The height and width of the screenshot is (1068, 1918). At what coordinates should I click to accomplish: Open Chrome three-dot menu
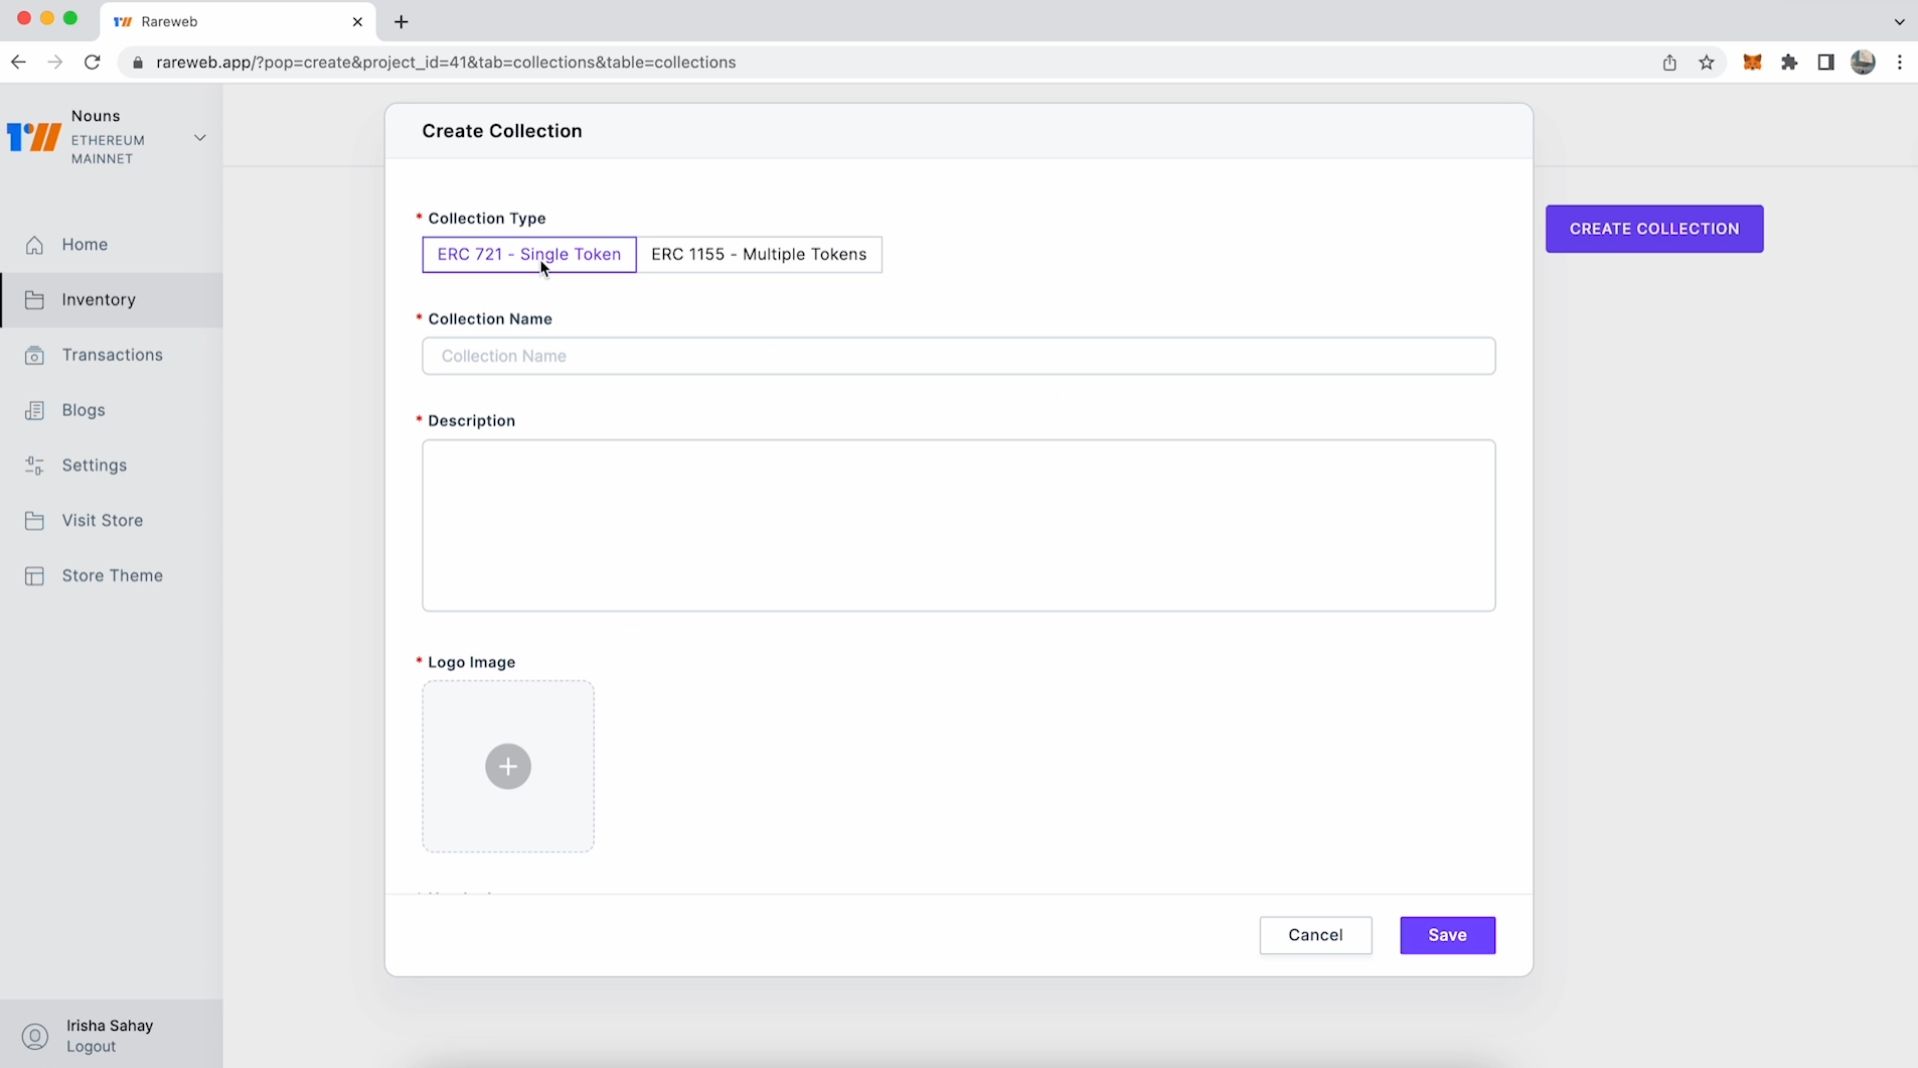(x=1900, y=62)
